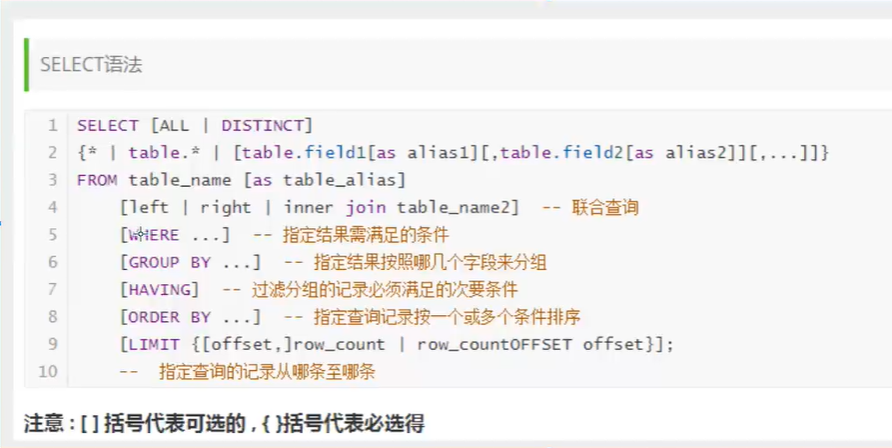Click the word table_name2 in the join clause

tap(457, 208)
